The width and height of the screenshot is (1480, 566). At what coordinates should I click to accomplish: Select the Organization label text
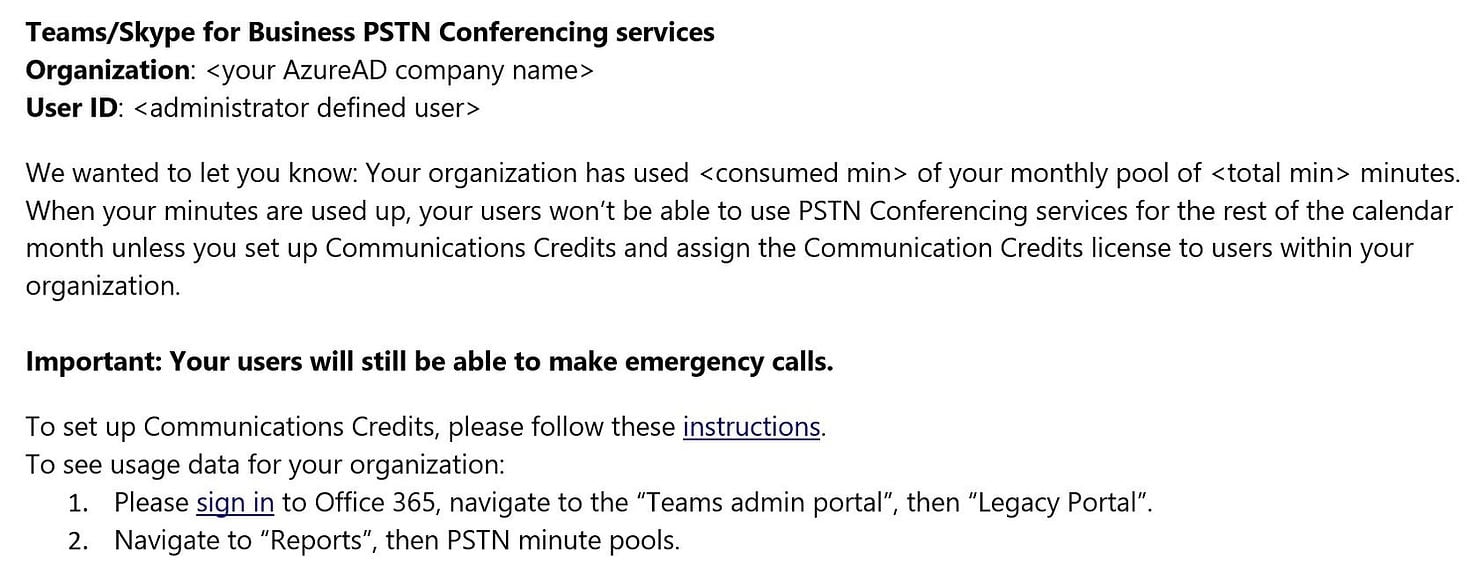pos(107,70)
